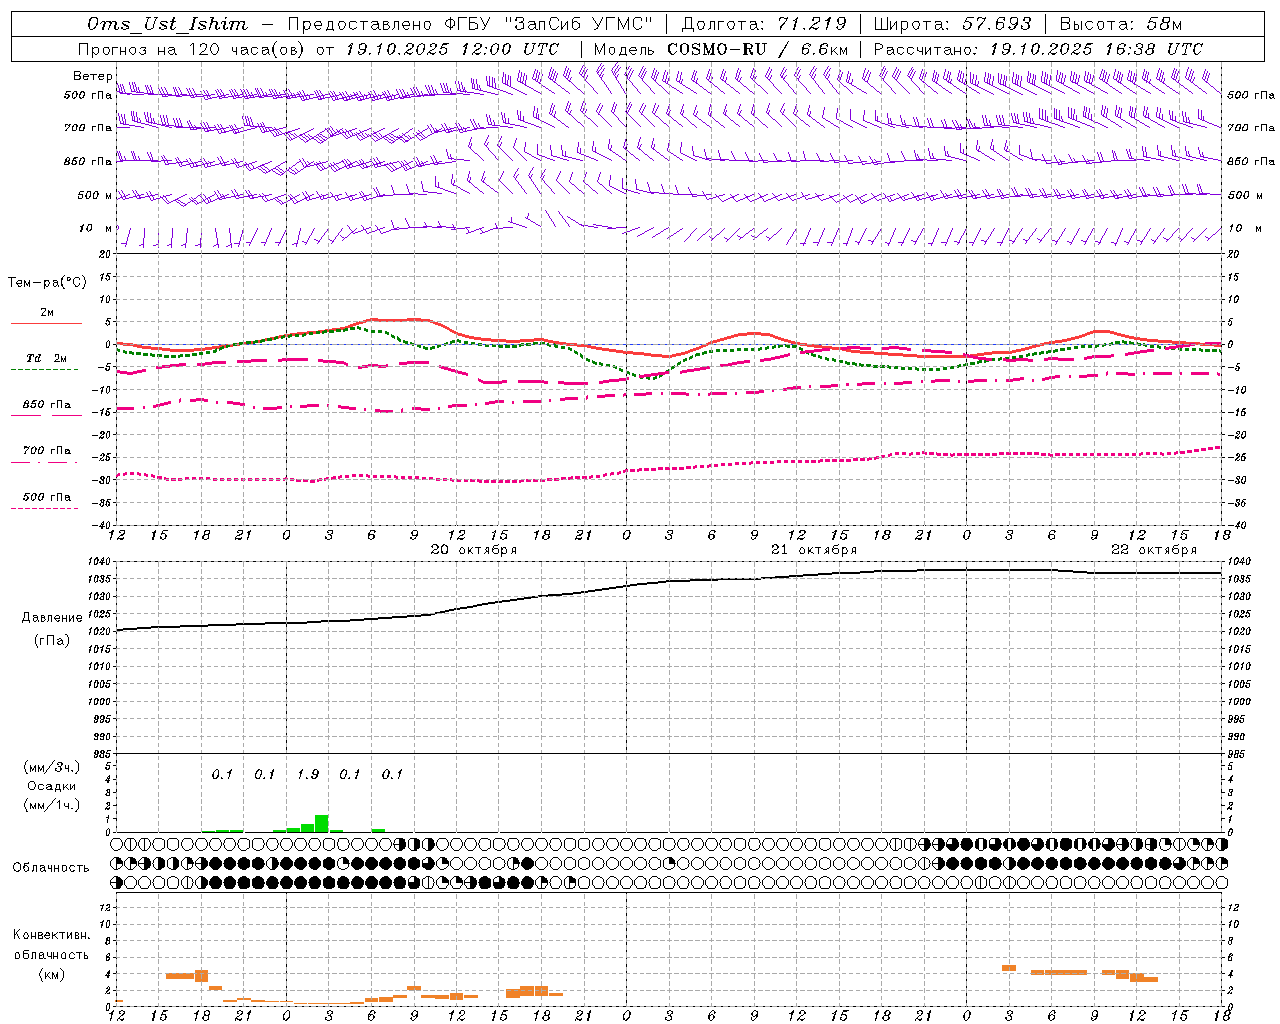Click the Давление pressure panel title

pyautogui.click(x=51, y=618)
